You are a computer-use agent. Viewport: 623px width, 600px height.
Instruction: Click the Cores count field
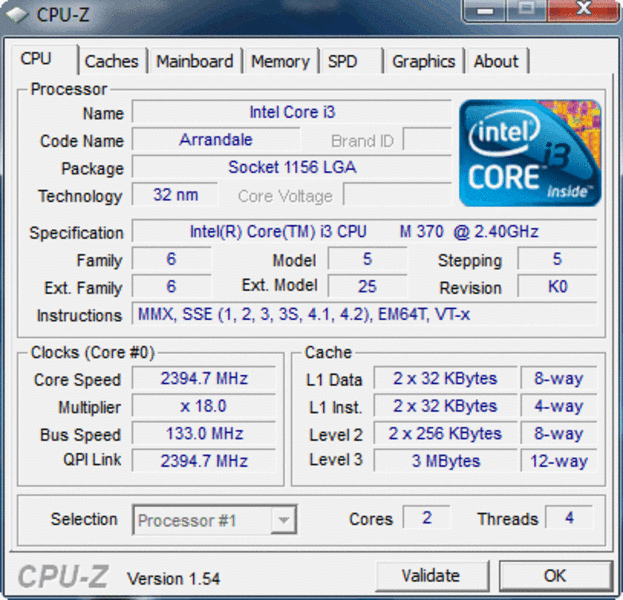click(427, 517)
